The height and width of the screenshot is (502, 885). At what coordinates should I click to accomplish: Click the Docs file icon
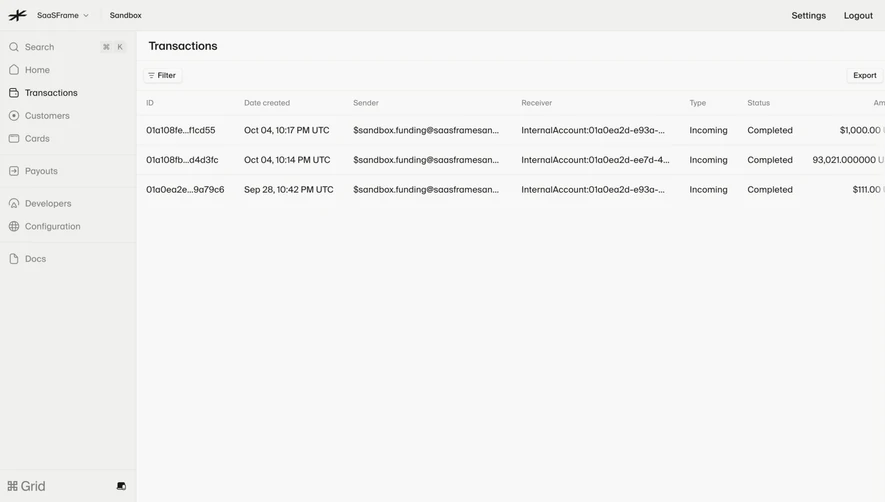[14, 259]
